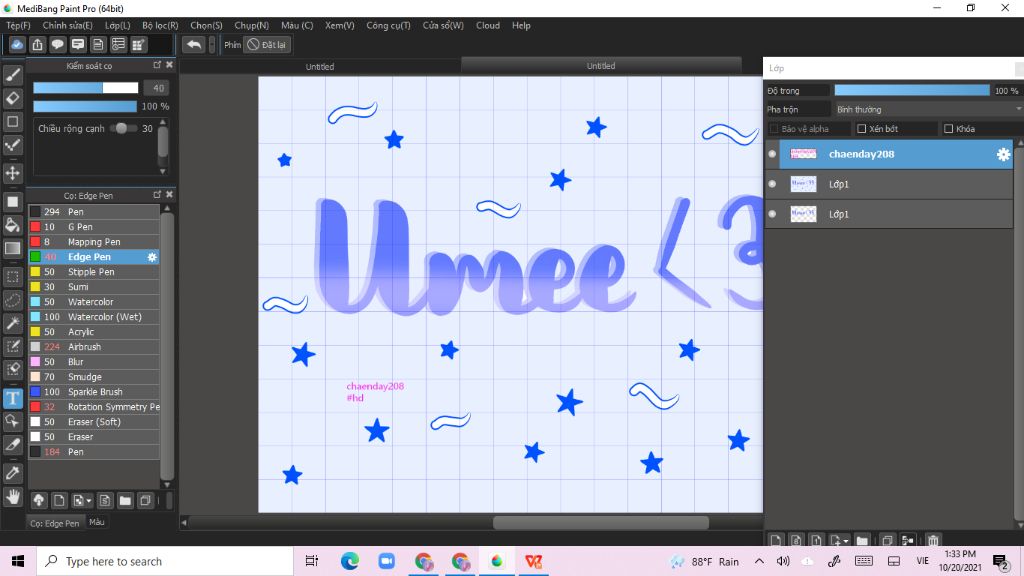Adjust the brush size slider showing 40
Screen dimensions: 1024x576
click(86, 88)
